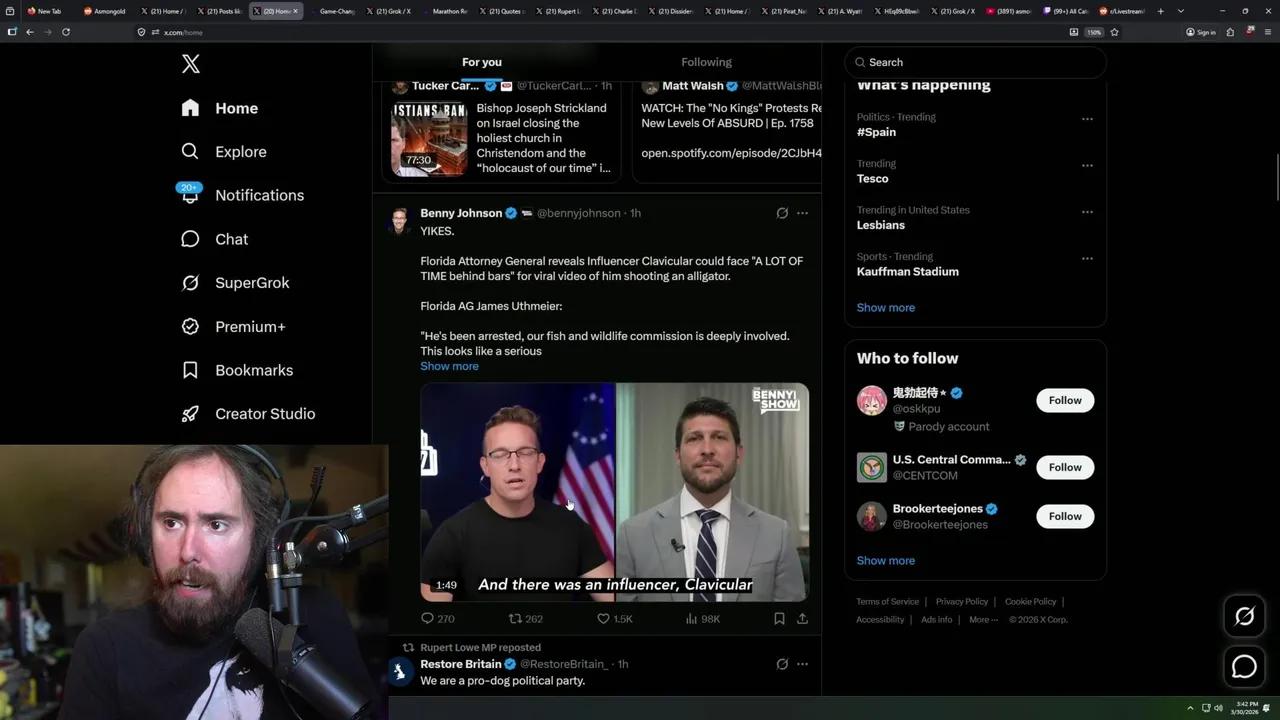Click Sign in browser account button
This screenshot has width=1280, height=720.
(1200, 32)
